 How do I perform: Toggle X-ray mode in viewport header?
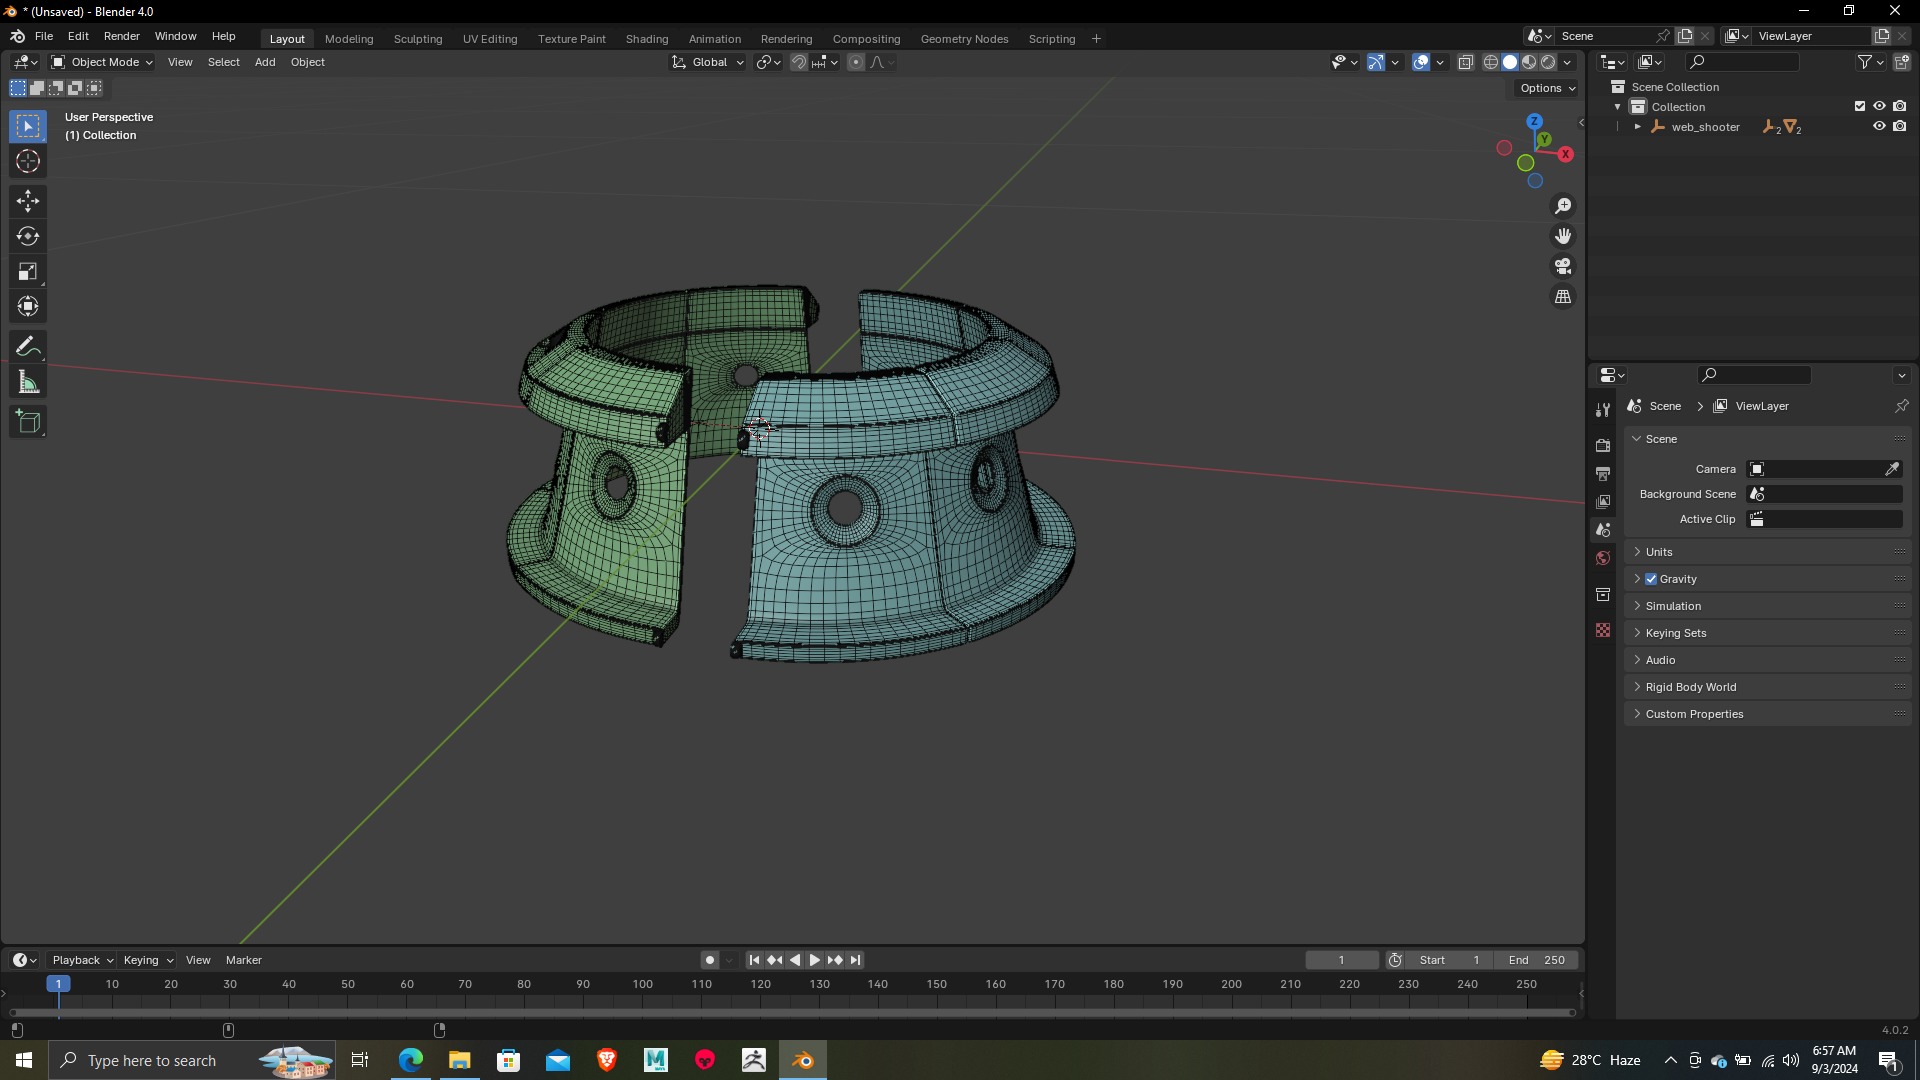pyautogui.click(x=1465, y=62)
